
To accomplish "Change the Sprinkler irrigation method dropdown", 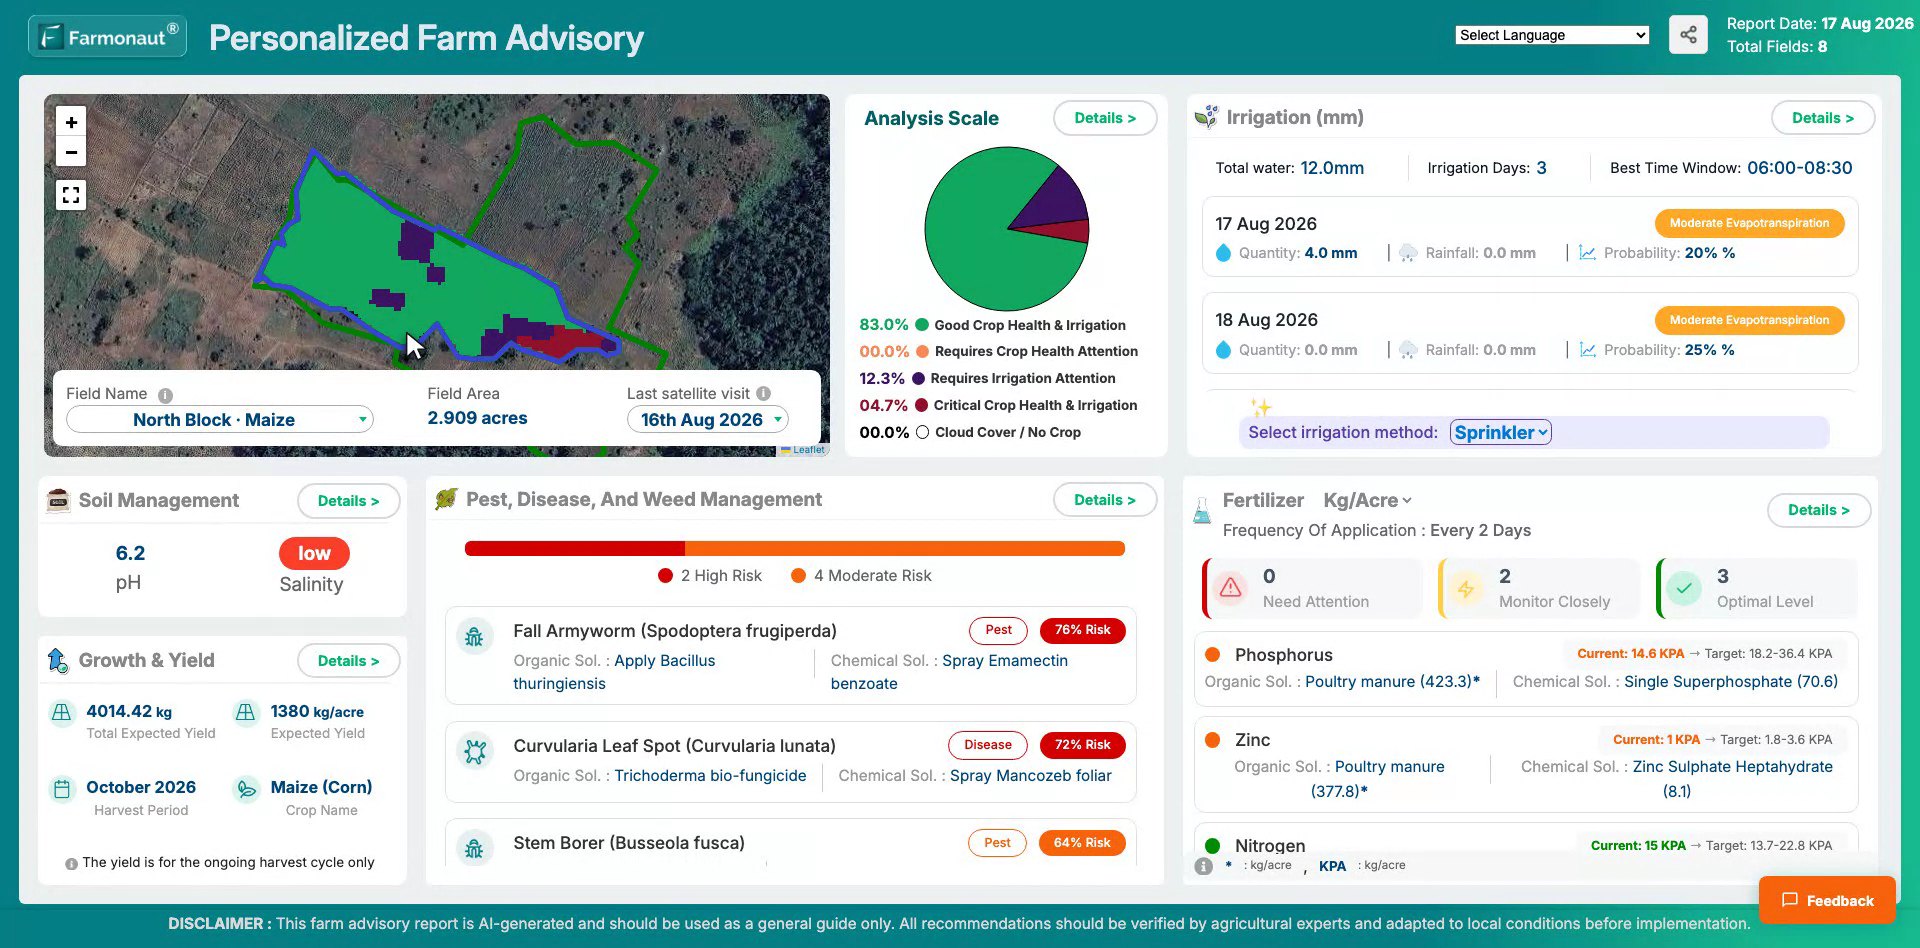I will click(x=1501, y=432).
